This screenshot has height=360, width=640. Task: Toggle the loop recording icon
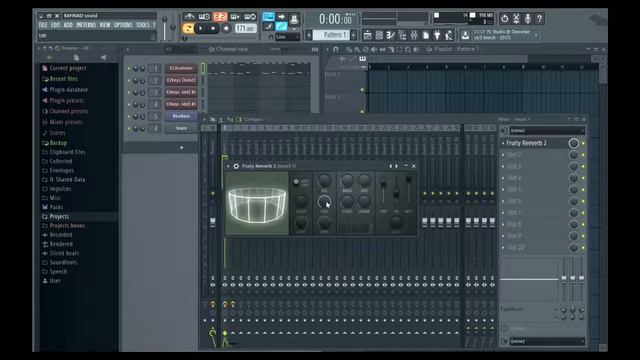click(249, 17)
